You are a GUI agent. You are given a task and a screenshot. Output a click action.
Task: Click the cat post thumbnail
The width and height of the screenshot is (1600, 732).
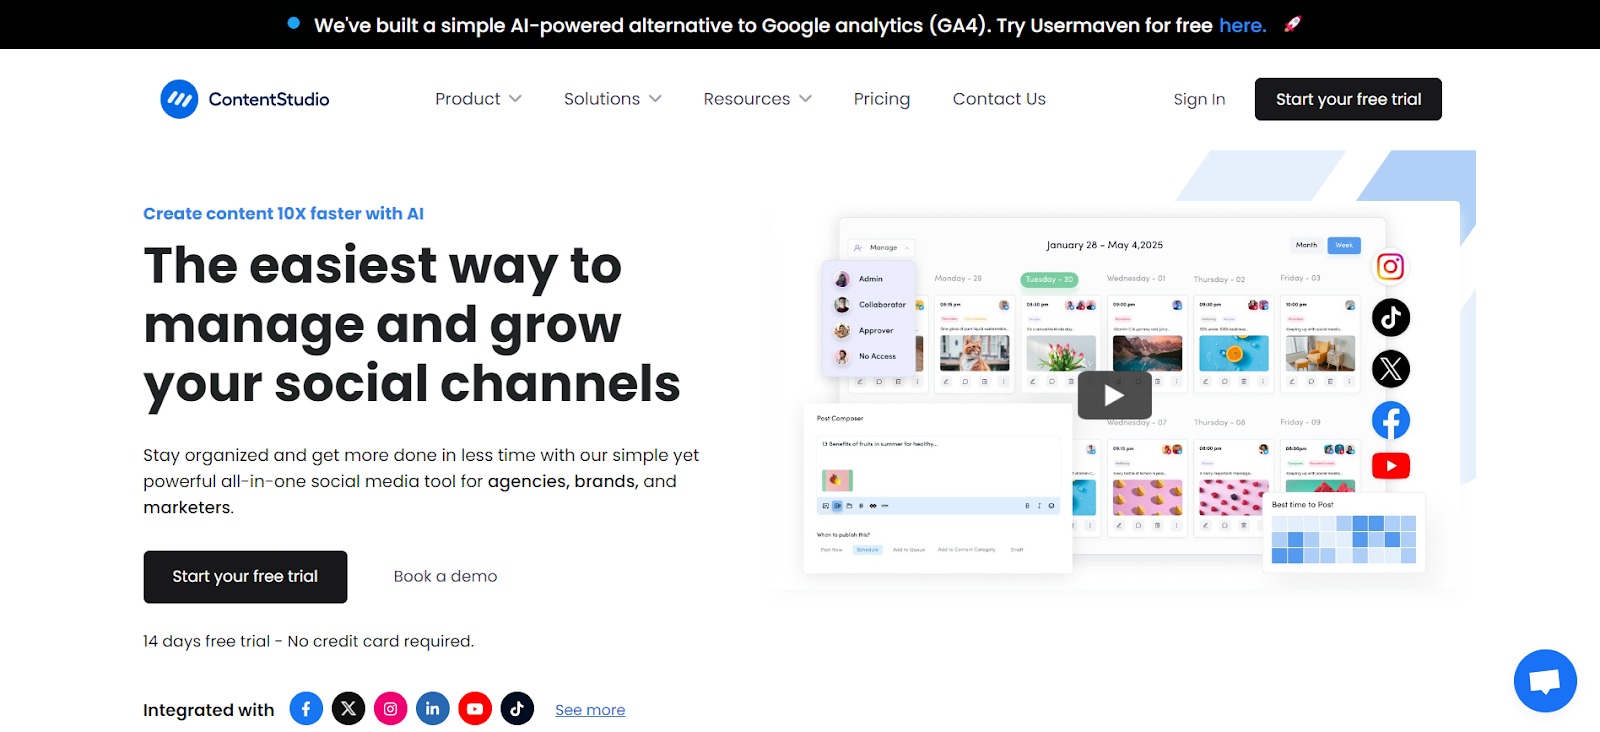pyautogui.click(x=974, y=353)
